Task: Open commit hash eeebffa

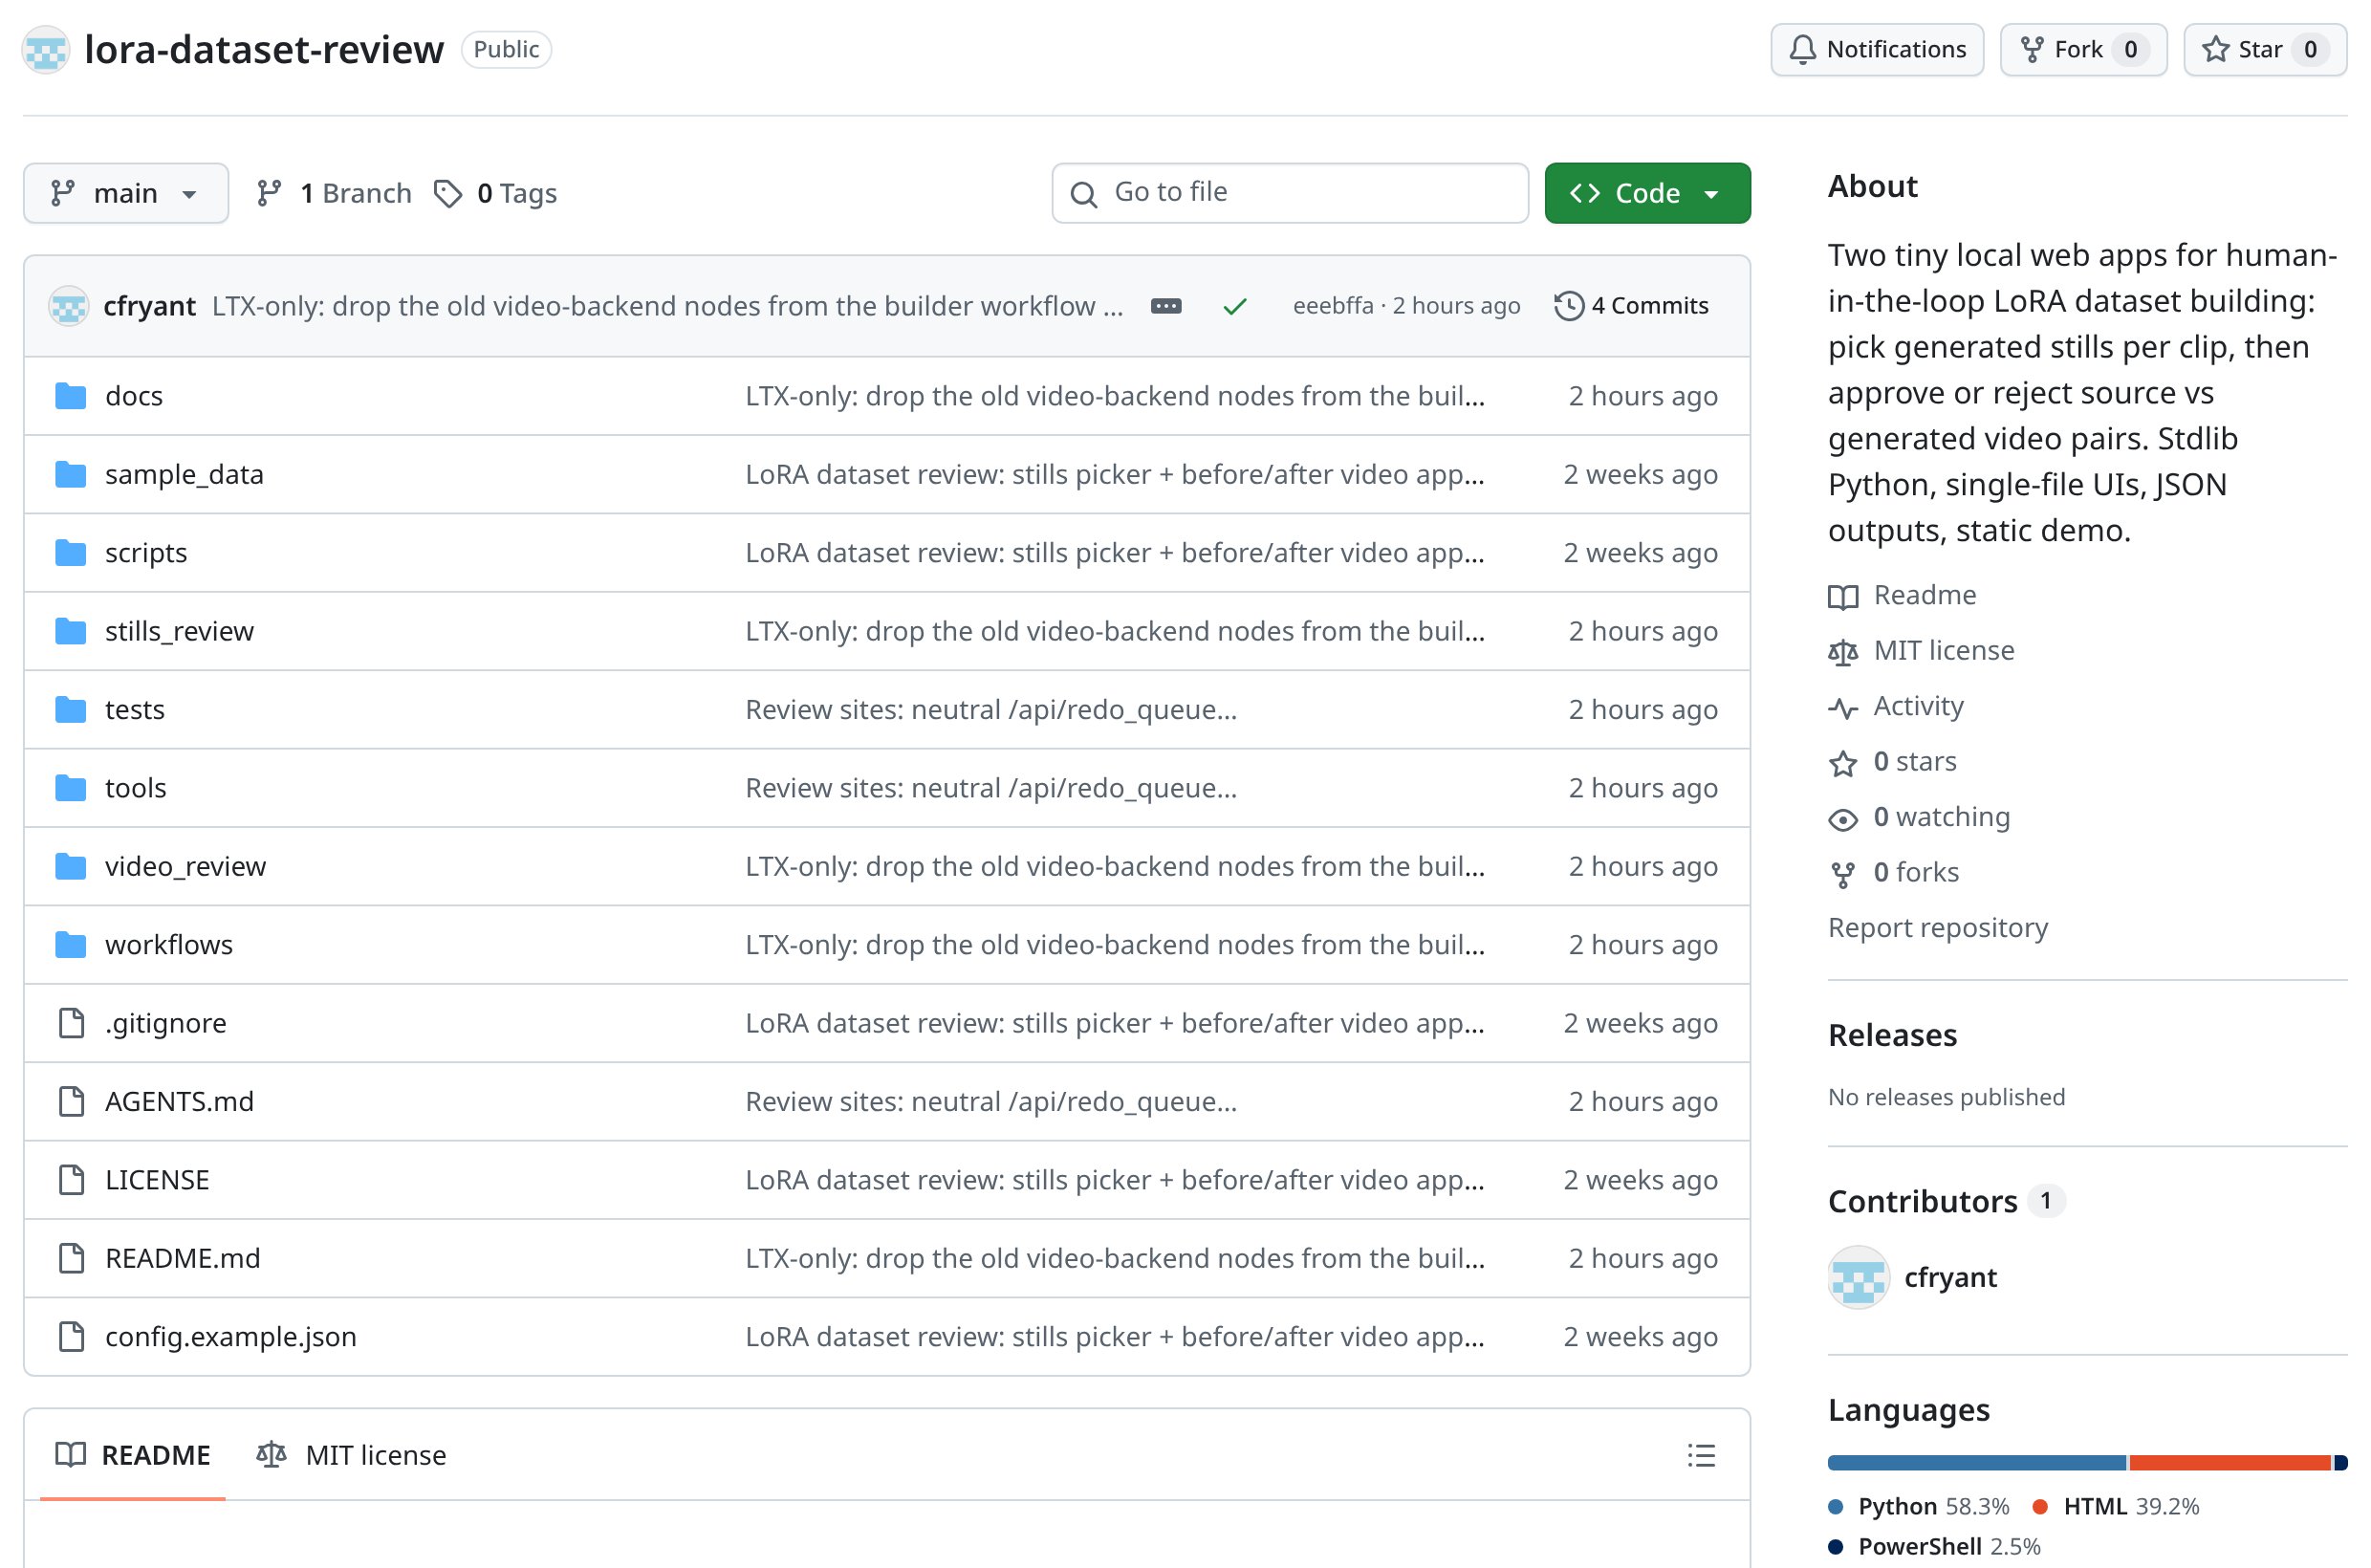Action: [x=1332, y=306]
